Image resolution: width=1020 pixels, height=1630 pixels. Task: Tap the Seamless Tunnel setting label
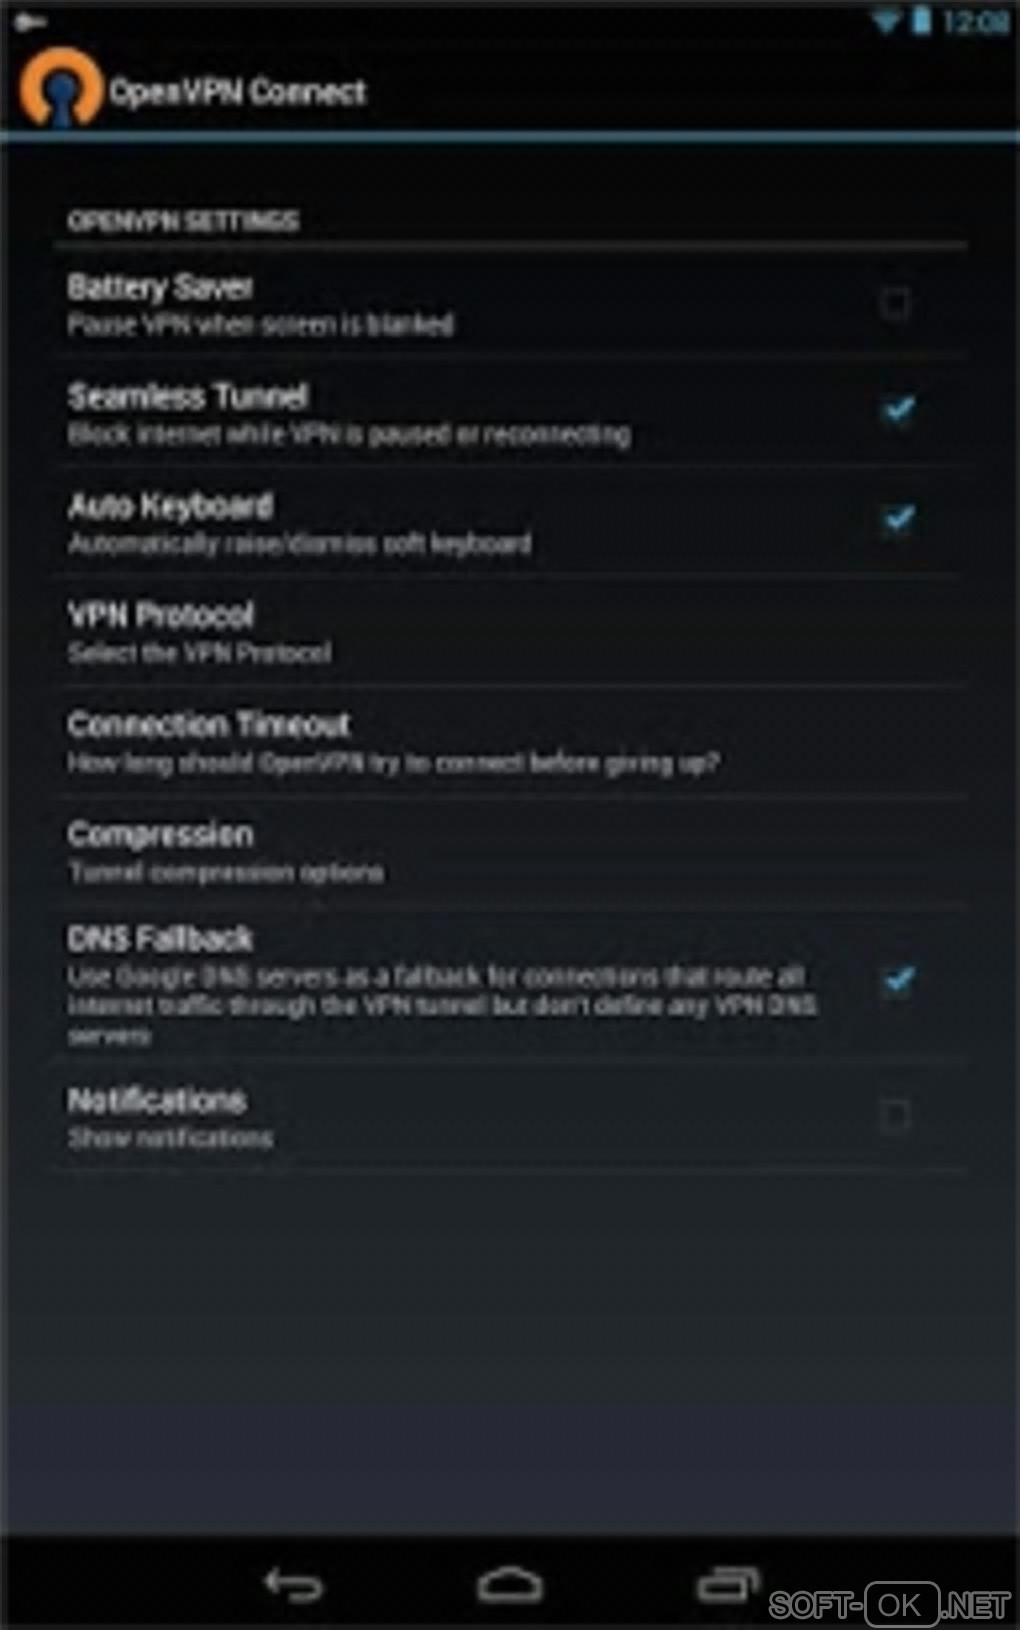(187, 396)
